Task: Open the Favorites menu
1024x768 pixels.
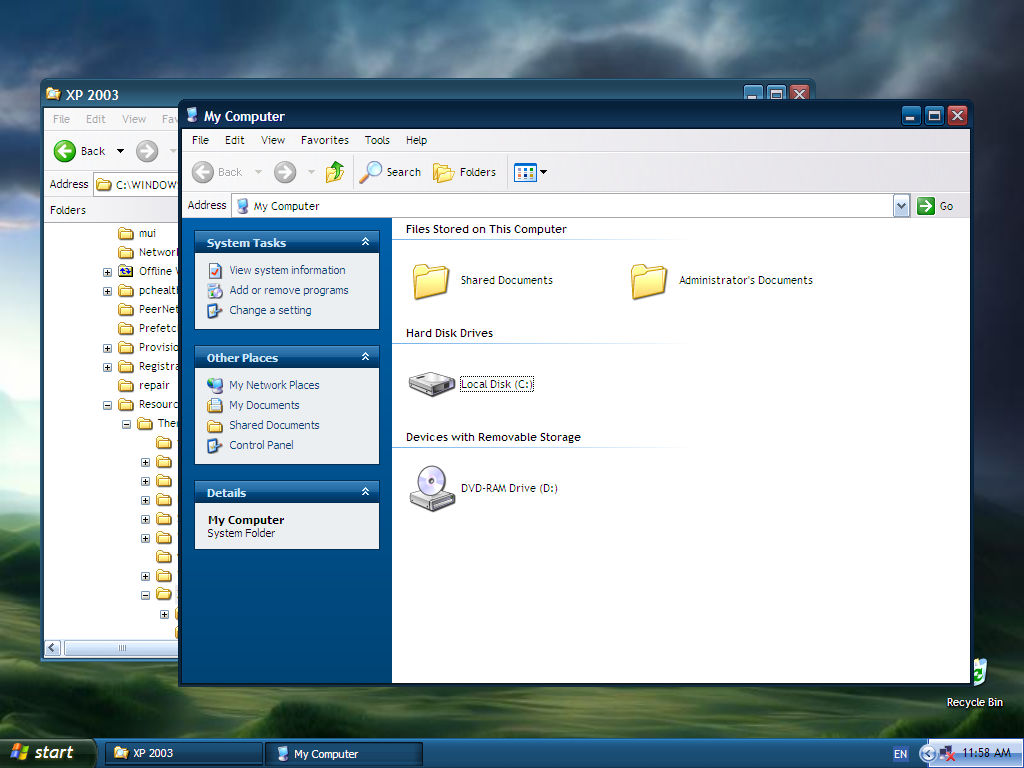Action: (x=324, y=140)
